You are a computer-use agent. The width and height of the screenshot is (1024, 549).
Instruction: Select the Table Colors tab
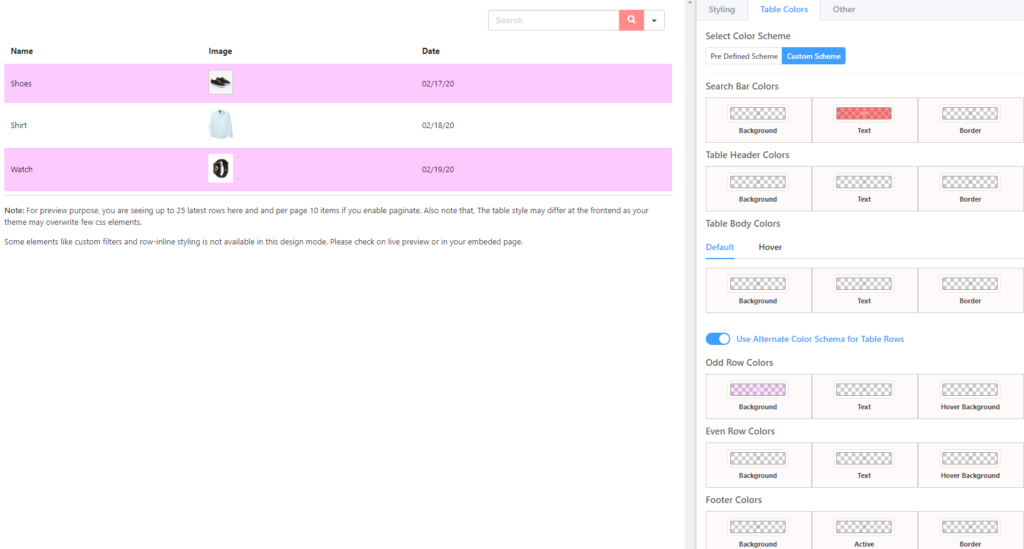[784, 10]
